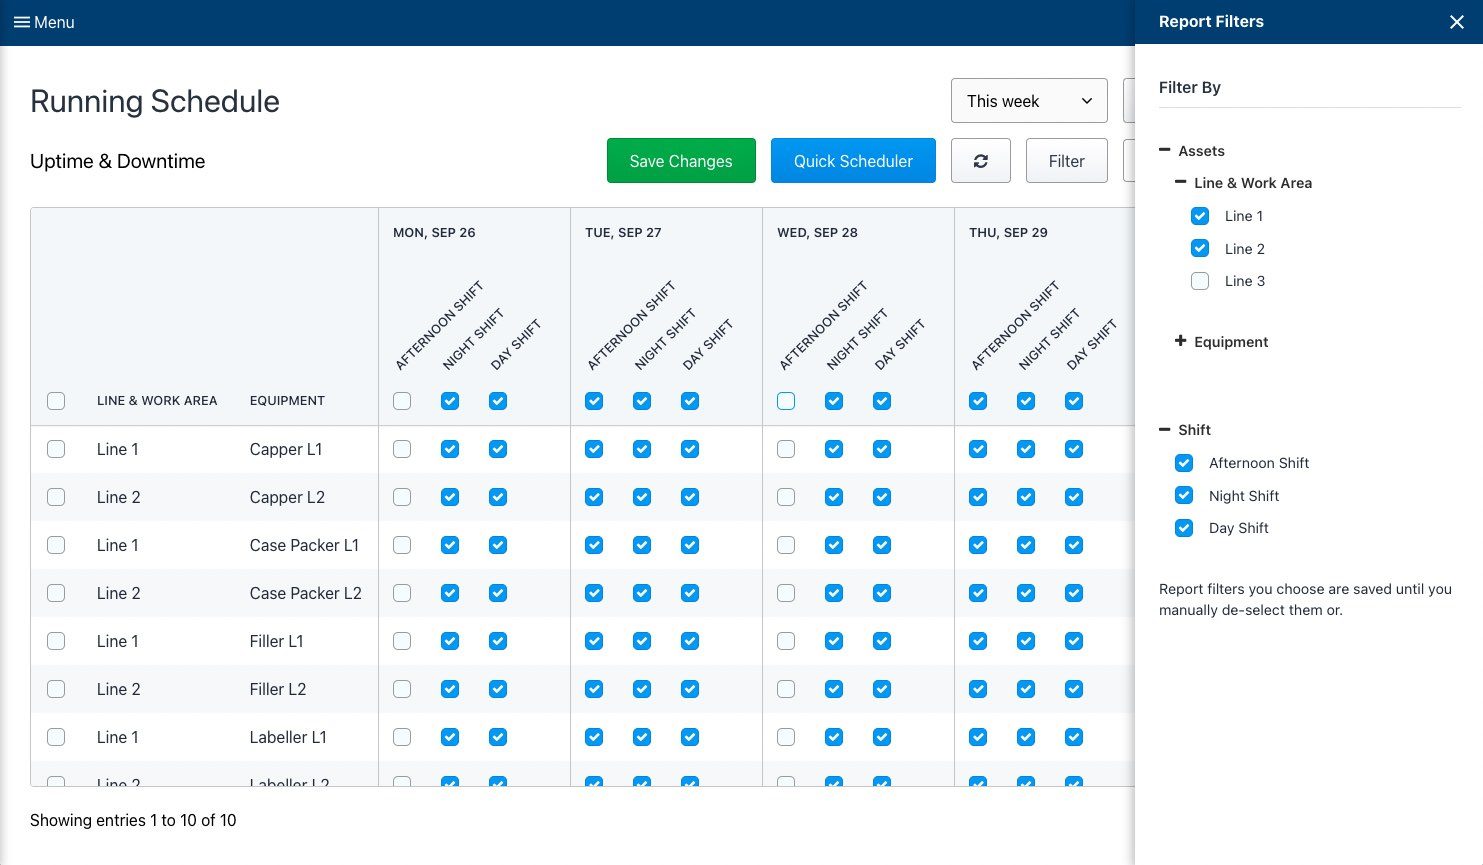Uncheck Night Shift filter checkbox
The height and width of the screenshot is (865, 1483).
coord(1184,495)
